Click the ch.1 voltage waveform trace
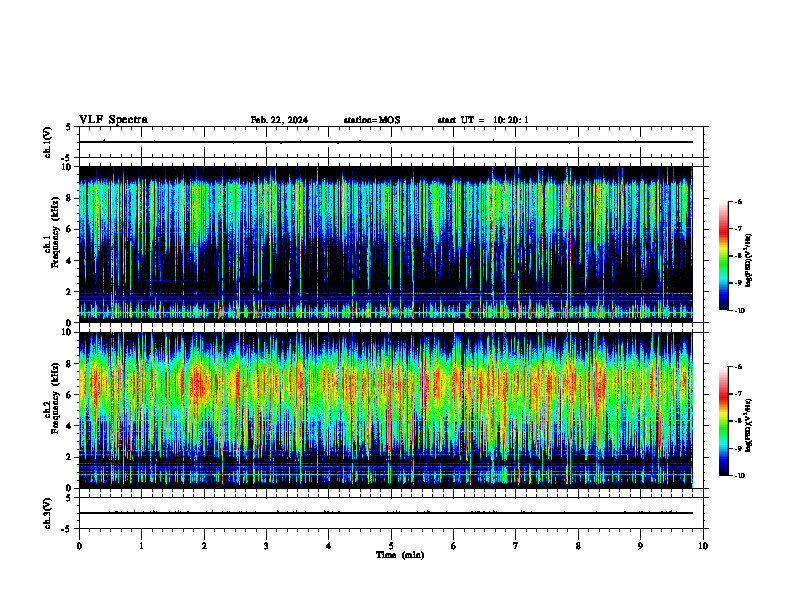Image resolution: width=792 pixels, height=612 pixels. click(385, 142)
